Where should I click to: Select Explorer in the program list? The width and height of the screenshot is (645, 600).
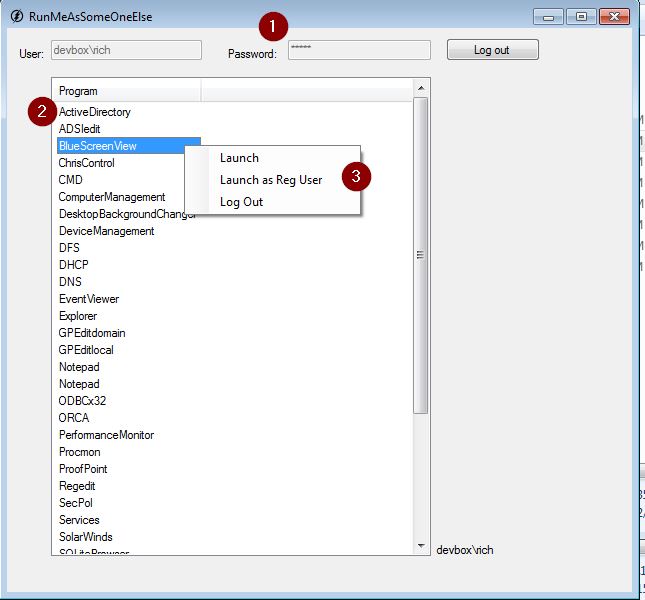coord(78,316)
